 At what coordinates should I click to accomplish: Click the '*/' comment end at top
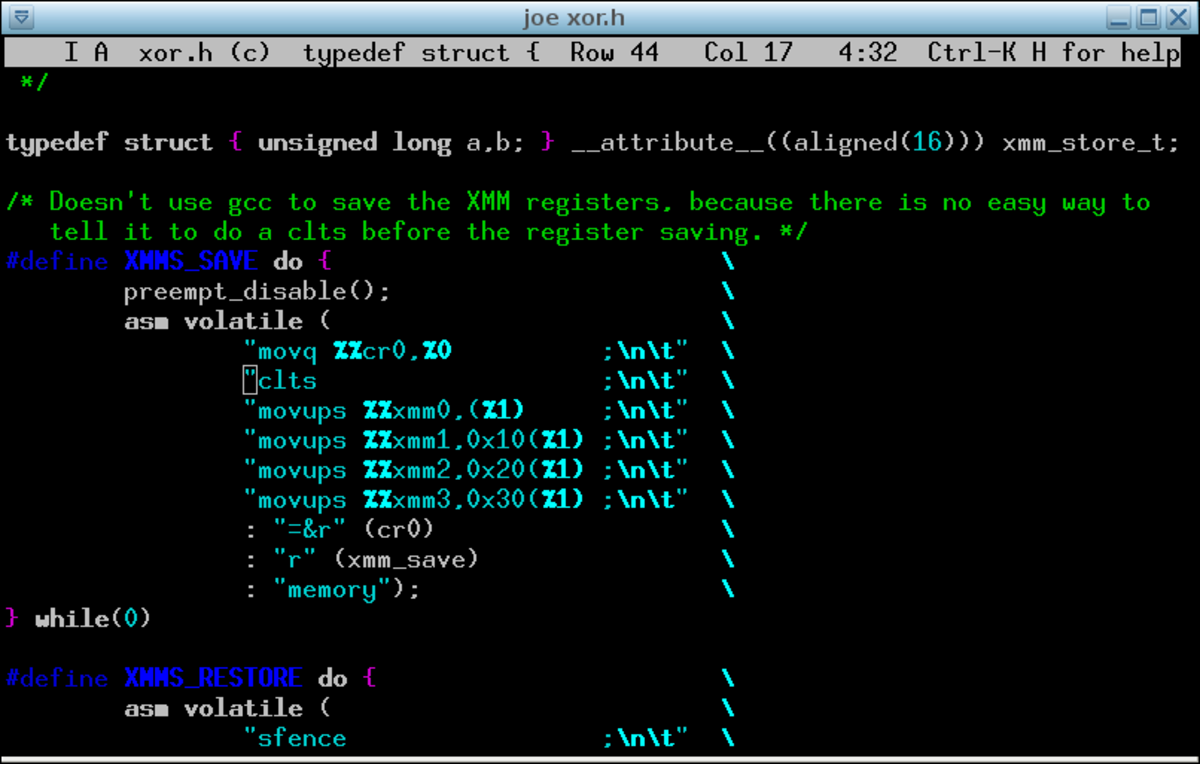click(x=35, y=83)
